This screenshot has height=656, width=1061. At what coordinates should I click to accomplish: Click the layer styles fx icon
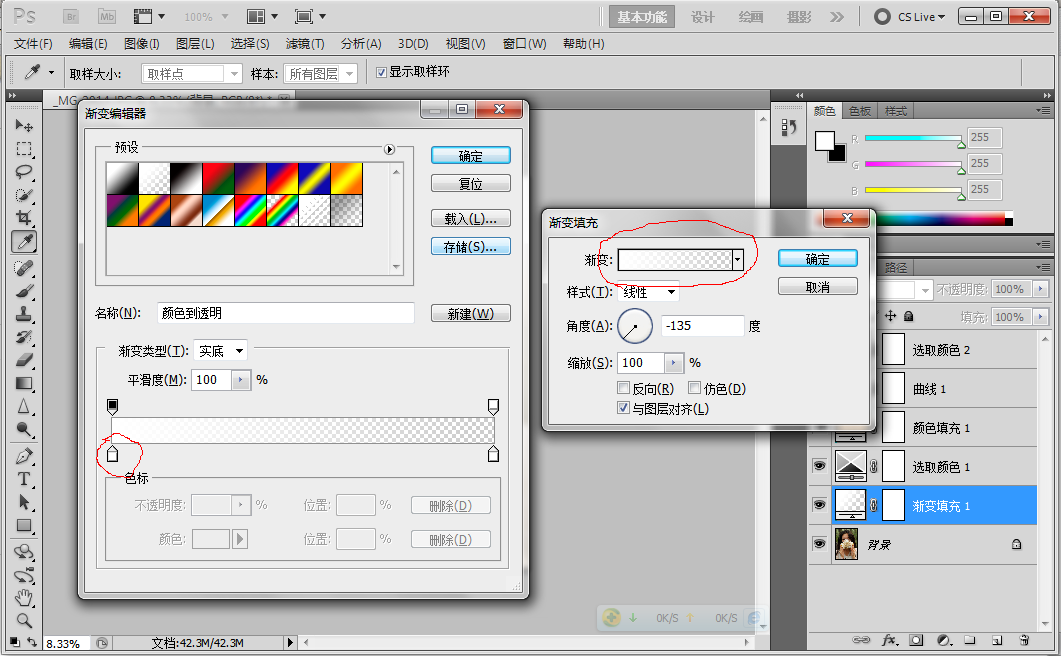(x=889, y=640)
